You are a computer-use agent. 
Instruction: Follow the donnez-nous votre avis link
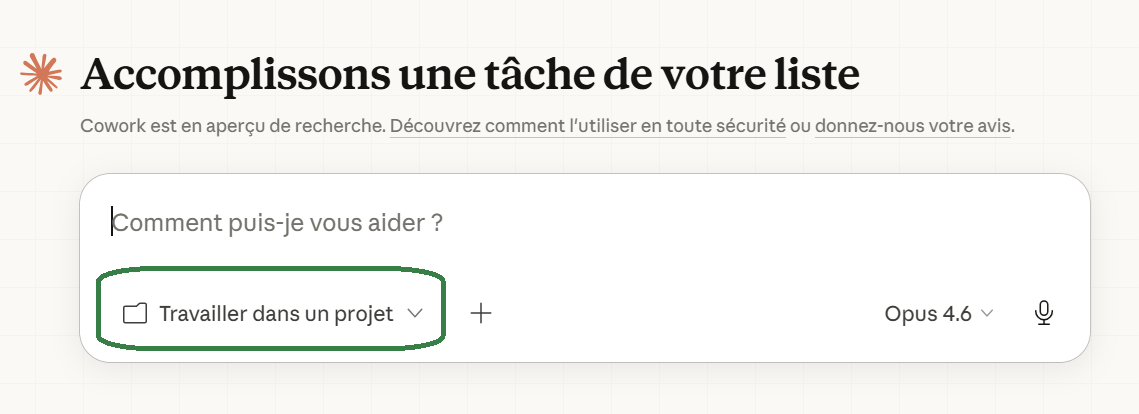(x=912, y=126)
